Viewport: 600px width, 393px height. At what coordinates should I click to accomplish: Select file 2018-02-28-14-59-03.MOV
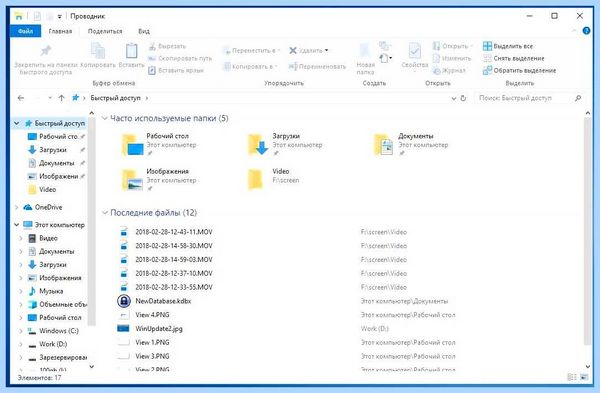pyautogui.click(x=174, y=260)
